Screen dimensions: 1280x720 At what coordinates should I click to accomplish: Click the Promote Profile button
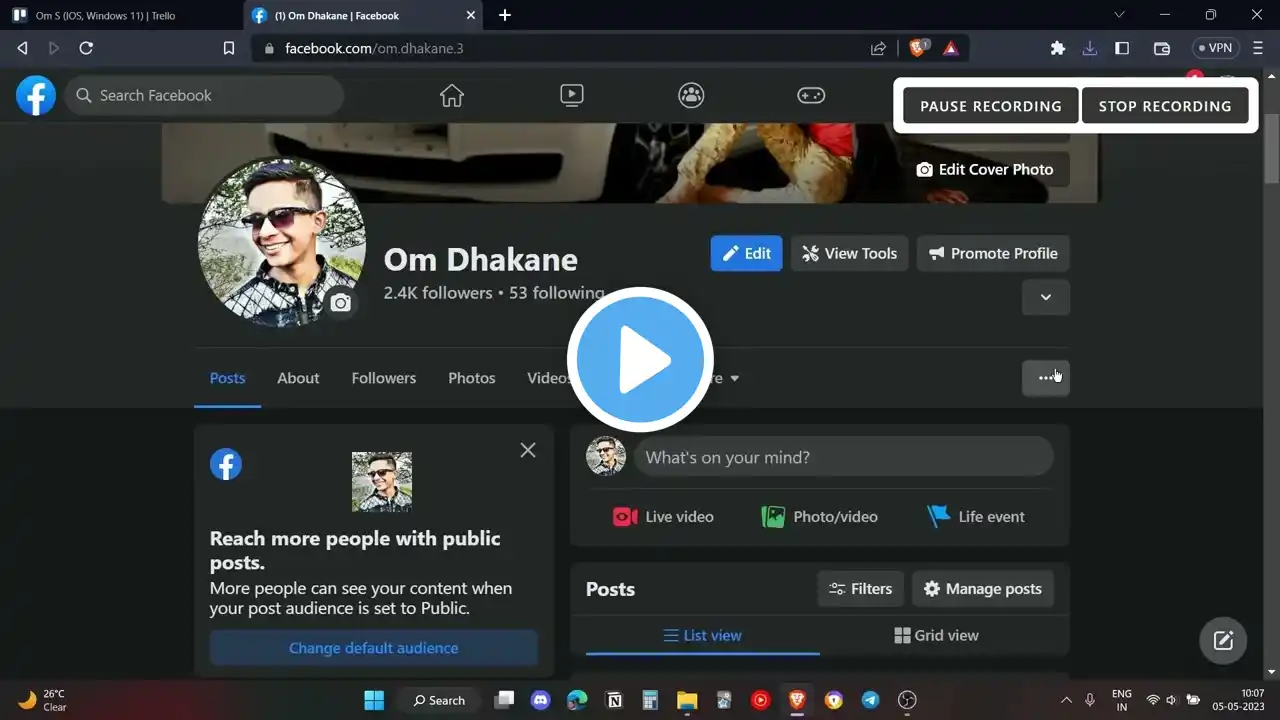(x=993, y=253)
